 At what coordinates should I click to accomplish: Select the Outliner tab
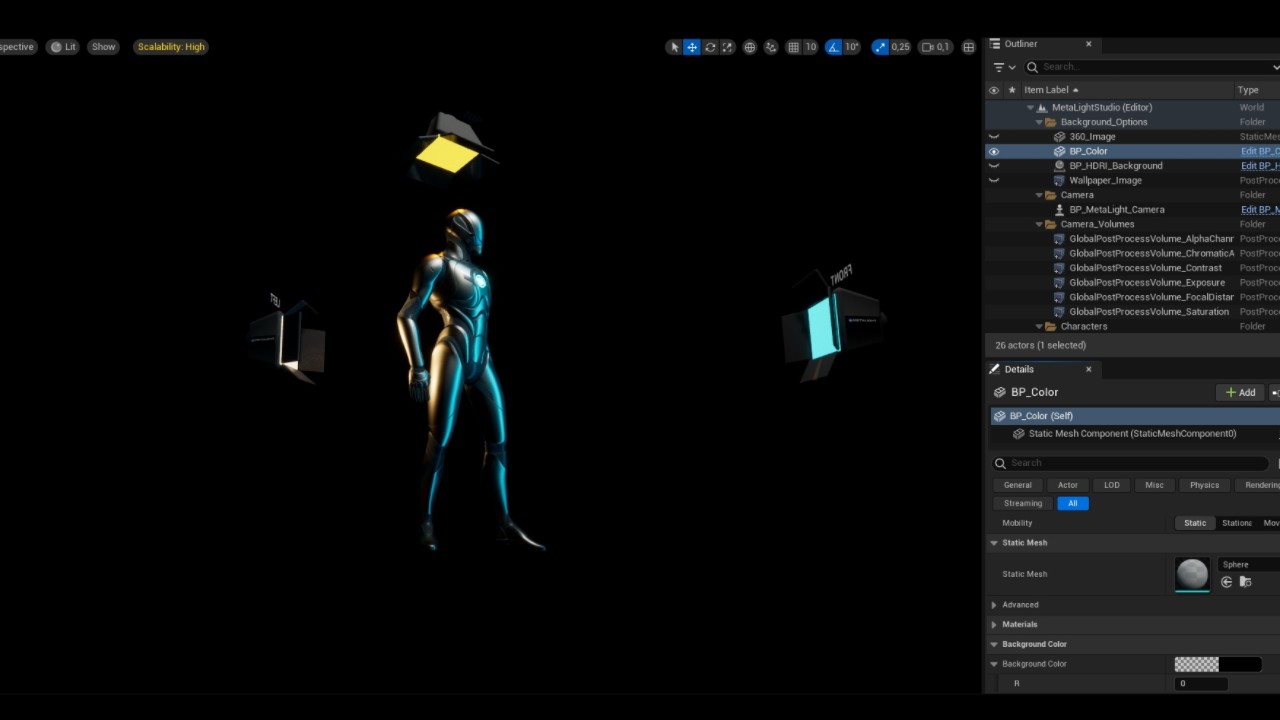click(x=1021, y=44)
